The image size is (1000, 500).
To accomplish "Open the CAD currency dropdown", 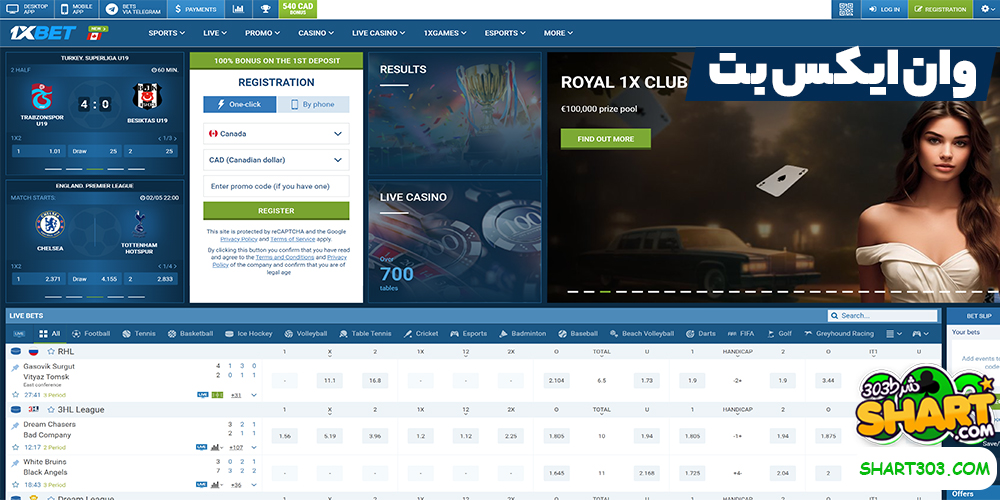I will click(276, 160).
